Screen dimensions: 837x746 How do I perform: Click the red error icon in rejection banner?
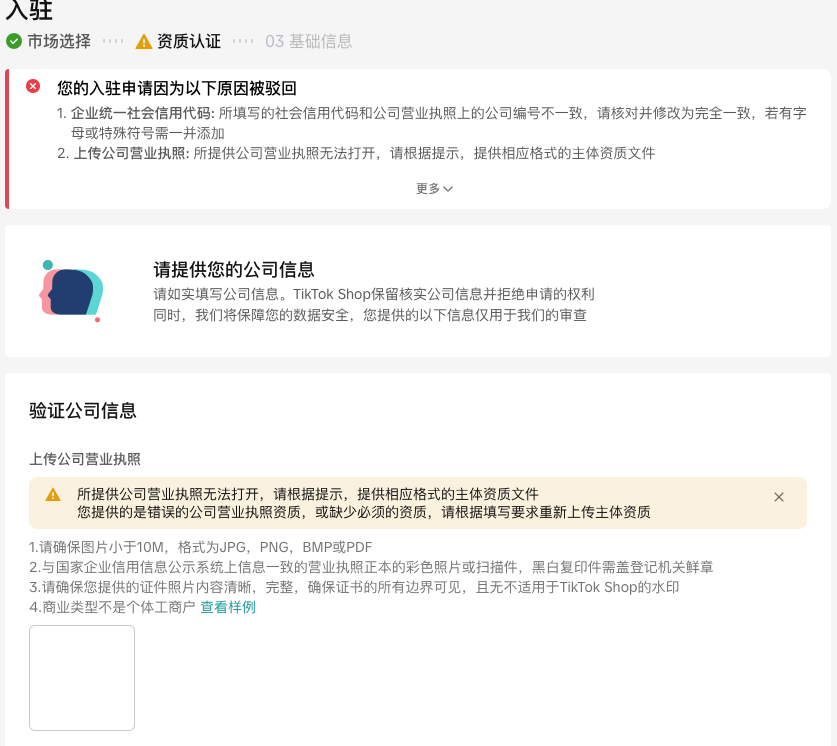33,87
